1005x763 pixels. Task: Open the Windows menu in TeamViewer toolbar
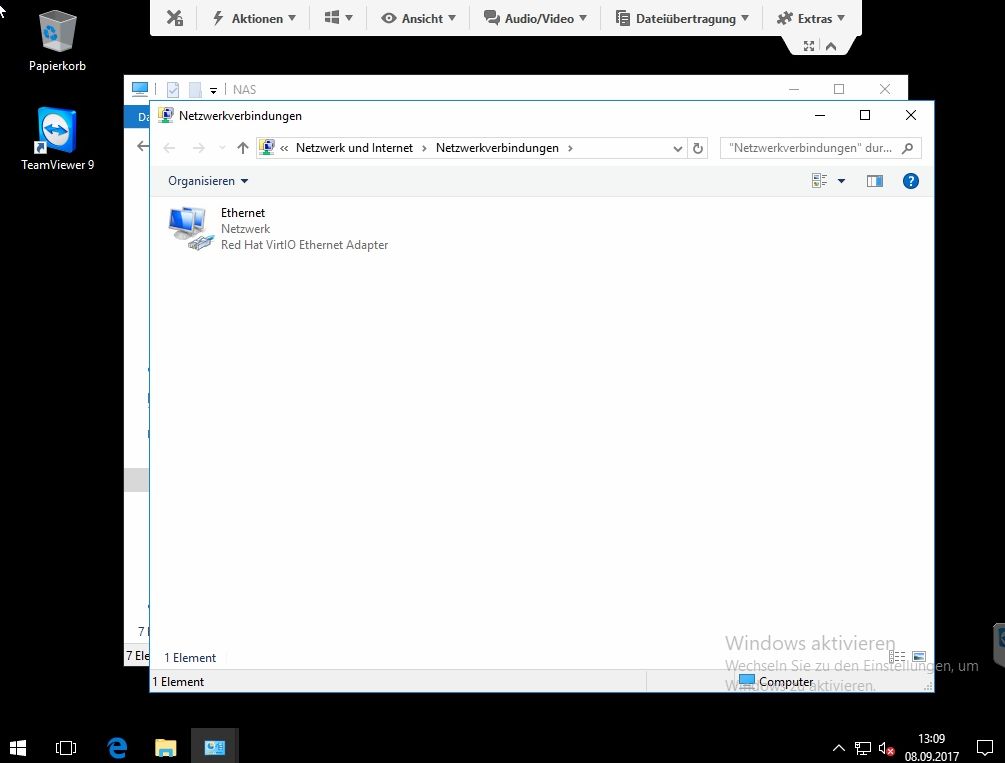click(x=338, y=18)
